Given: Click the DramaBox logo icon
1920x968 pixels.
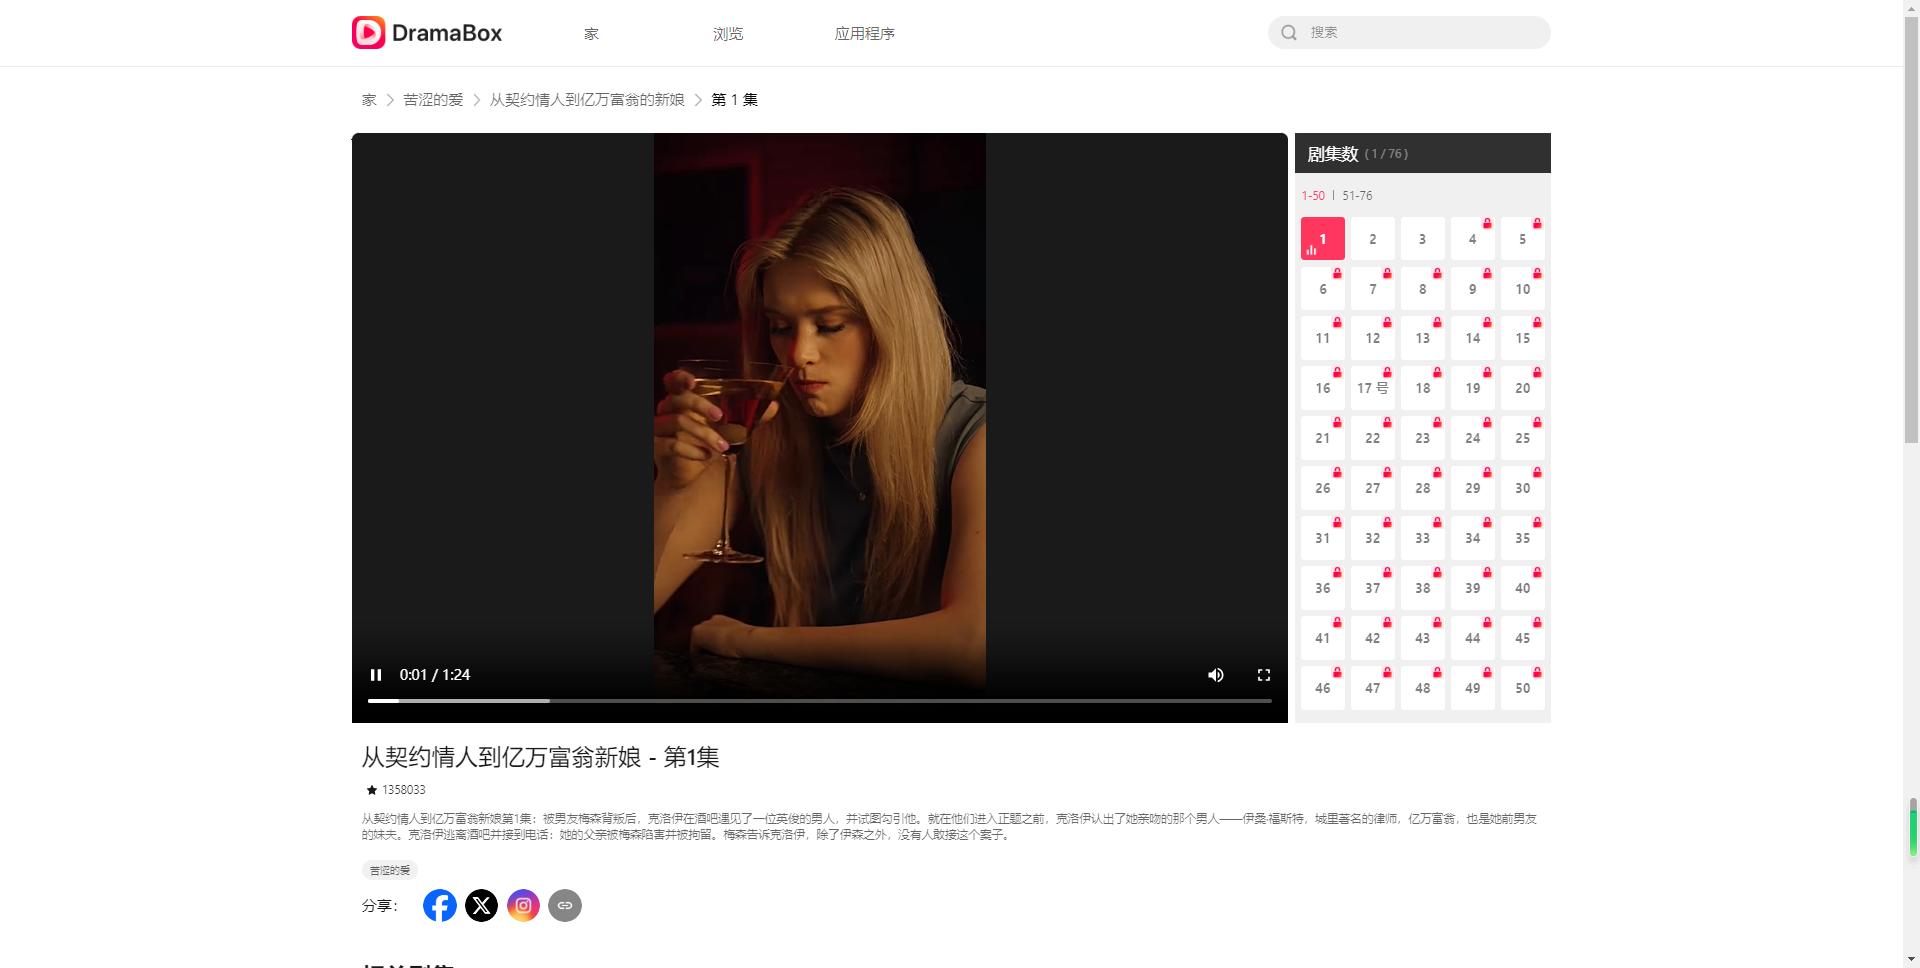Looking at the screenshot, I should coord(368,32).
